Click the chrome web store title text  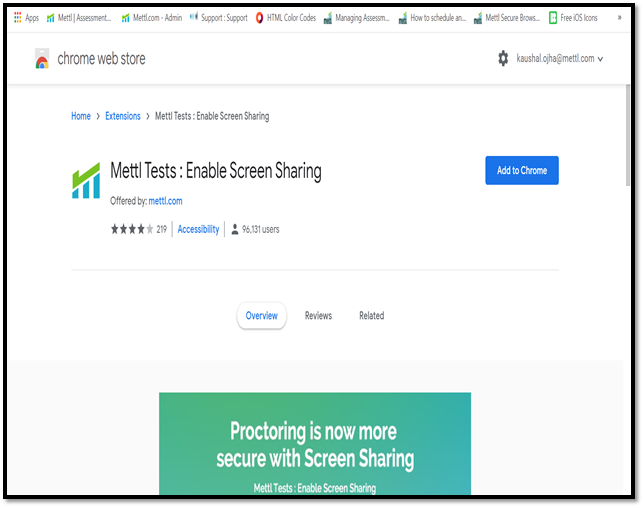coord(101,59)
